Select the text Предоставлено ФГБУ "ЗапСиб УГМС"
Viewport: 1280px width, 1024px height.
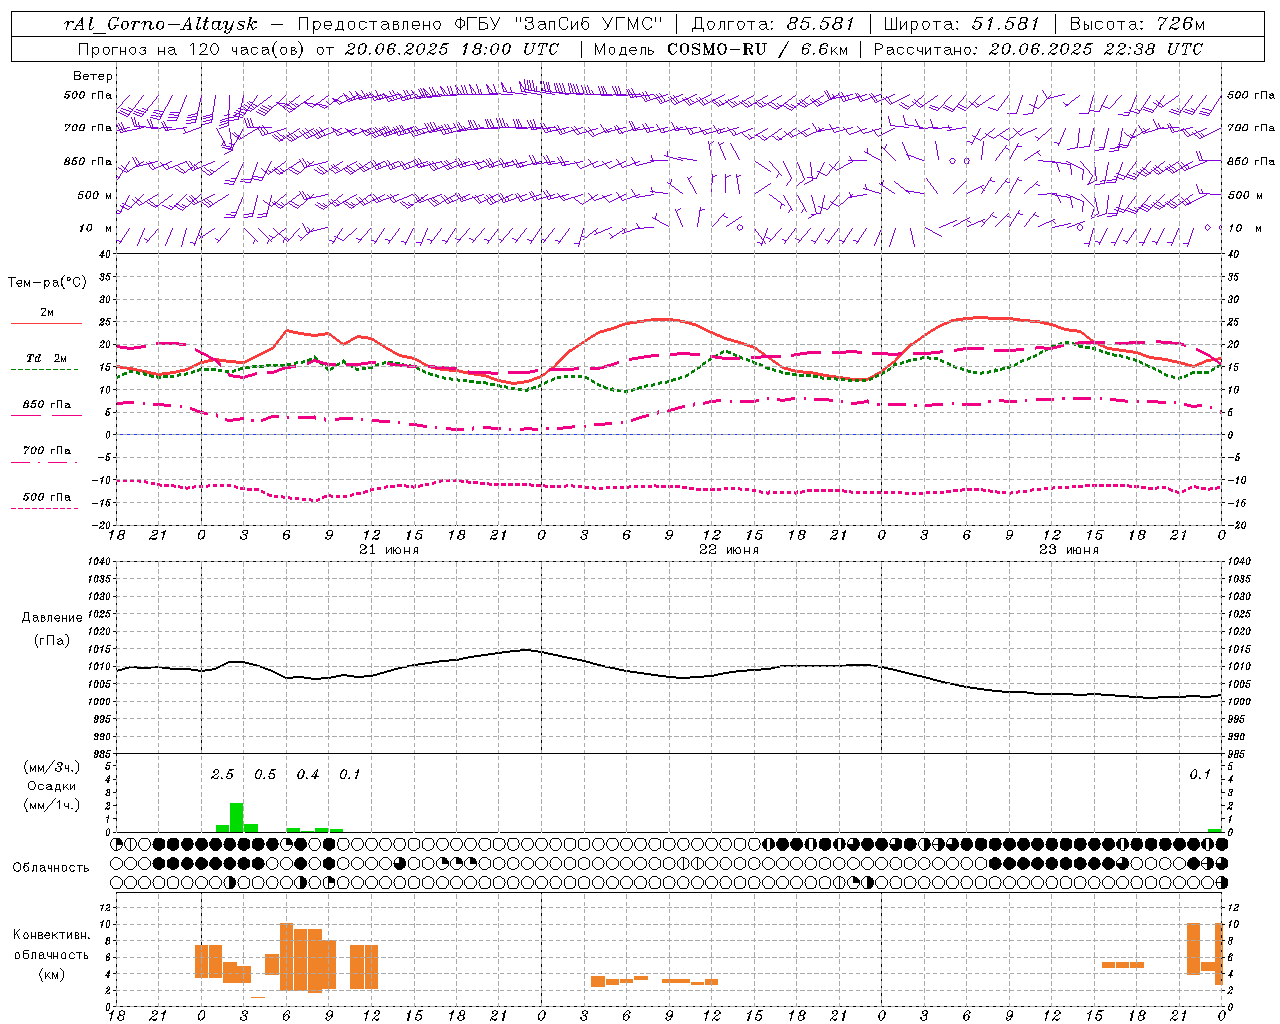tap(481, 24)
